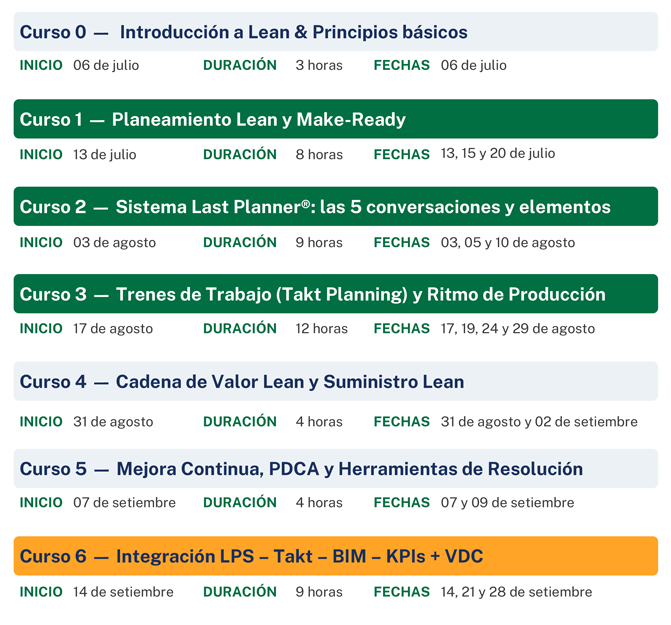The width and height of the screenshot is (671, 625).
Task: Open orange Curso 6 Integración LPS banner
Action: point(336,556)
